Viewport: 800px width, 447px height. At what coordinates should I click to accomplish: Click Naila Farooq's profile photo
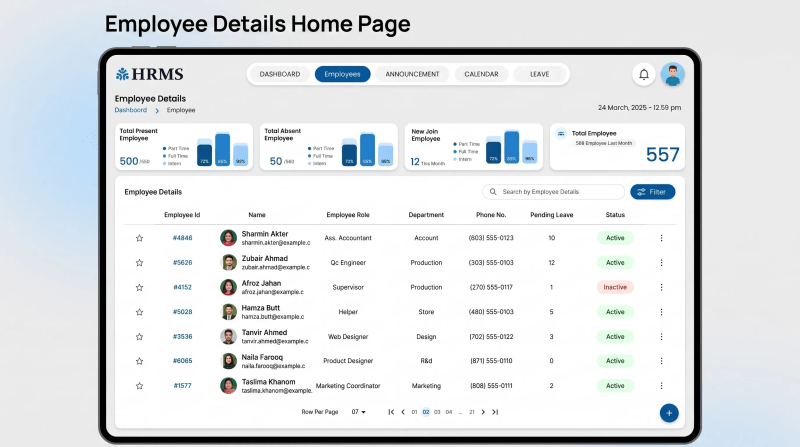point(228,361)
